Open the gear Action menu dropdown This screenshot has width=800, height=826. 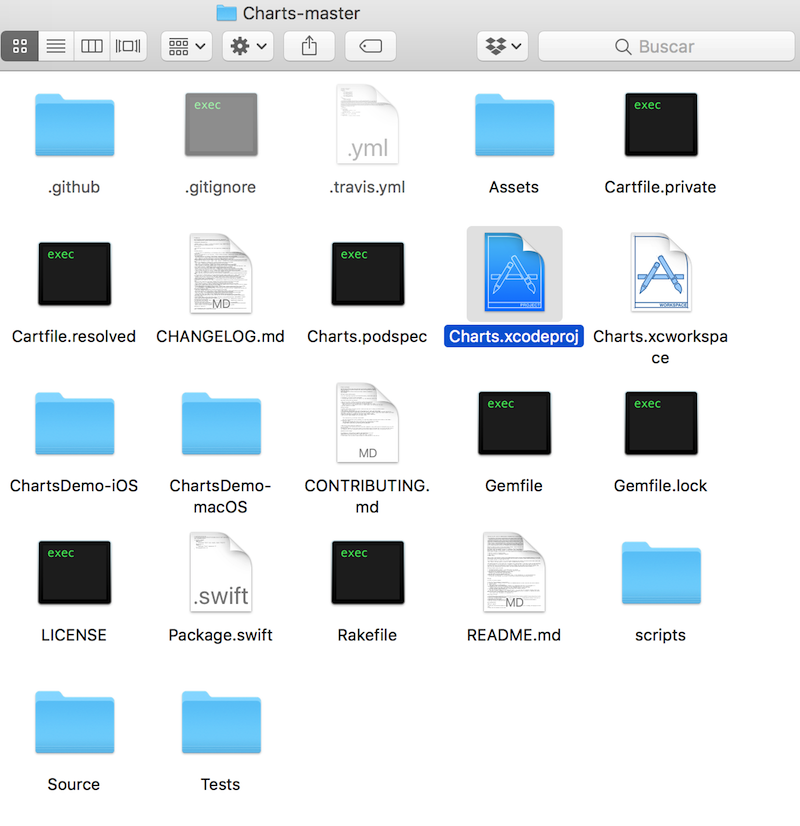248,46
